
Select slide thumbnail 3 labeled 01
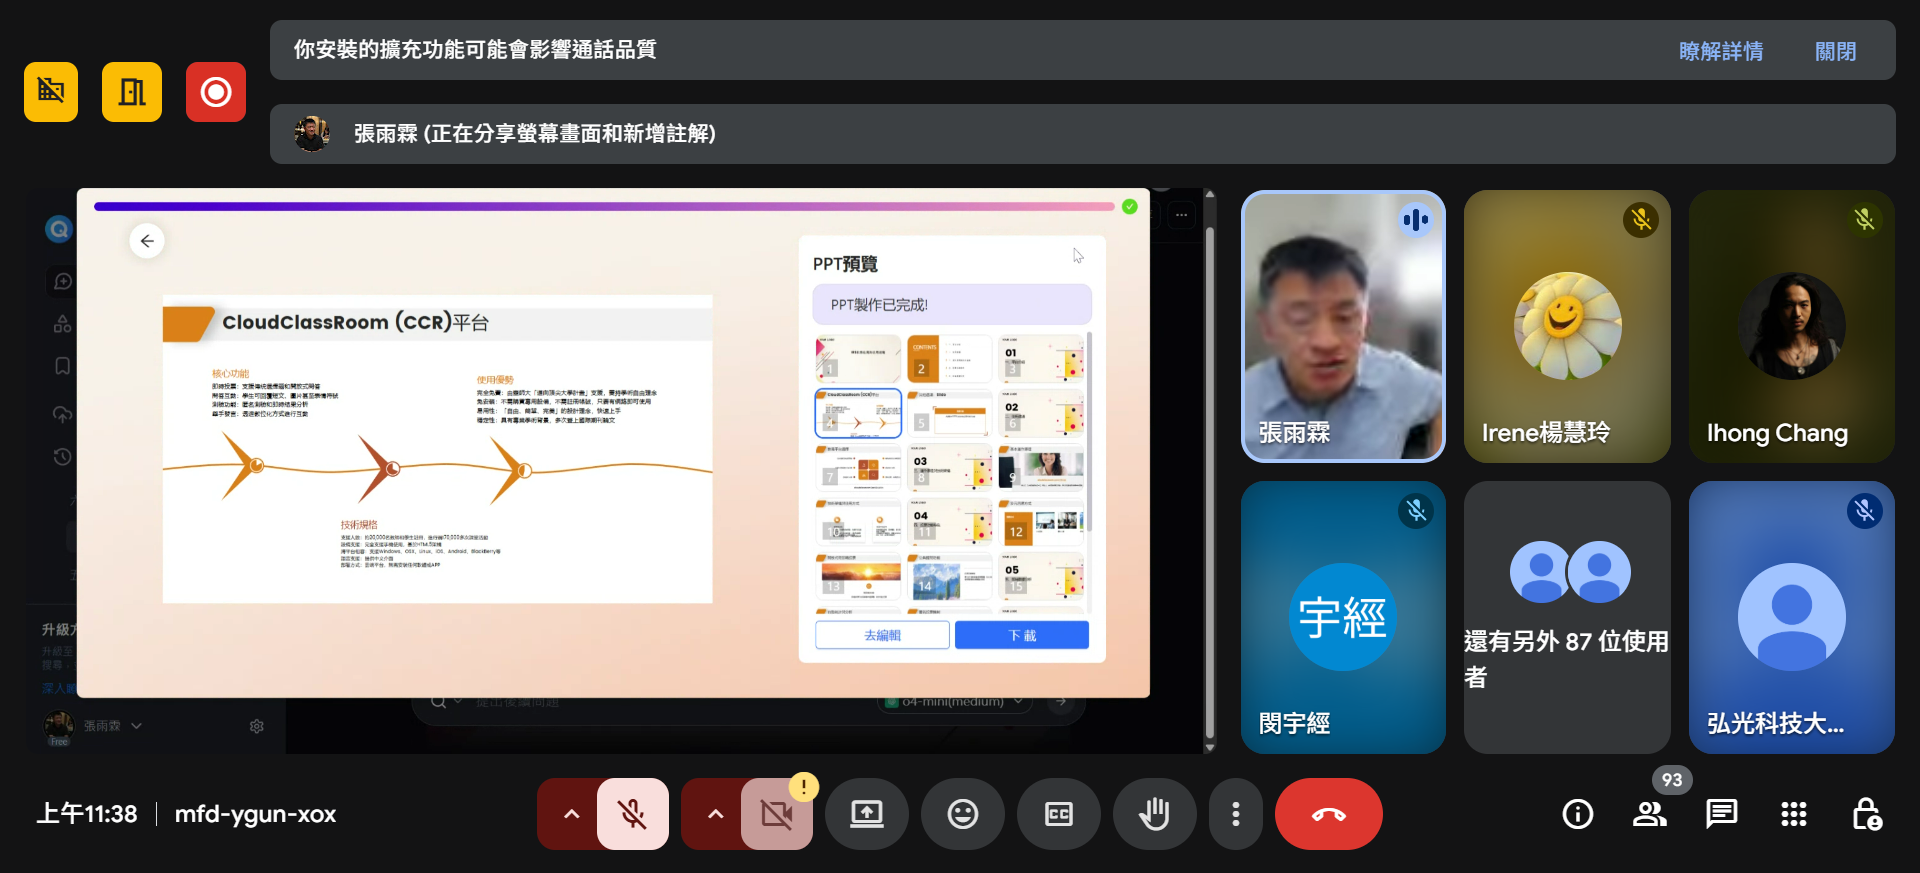coord(1042,359)
